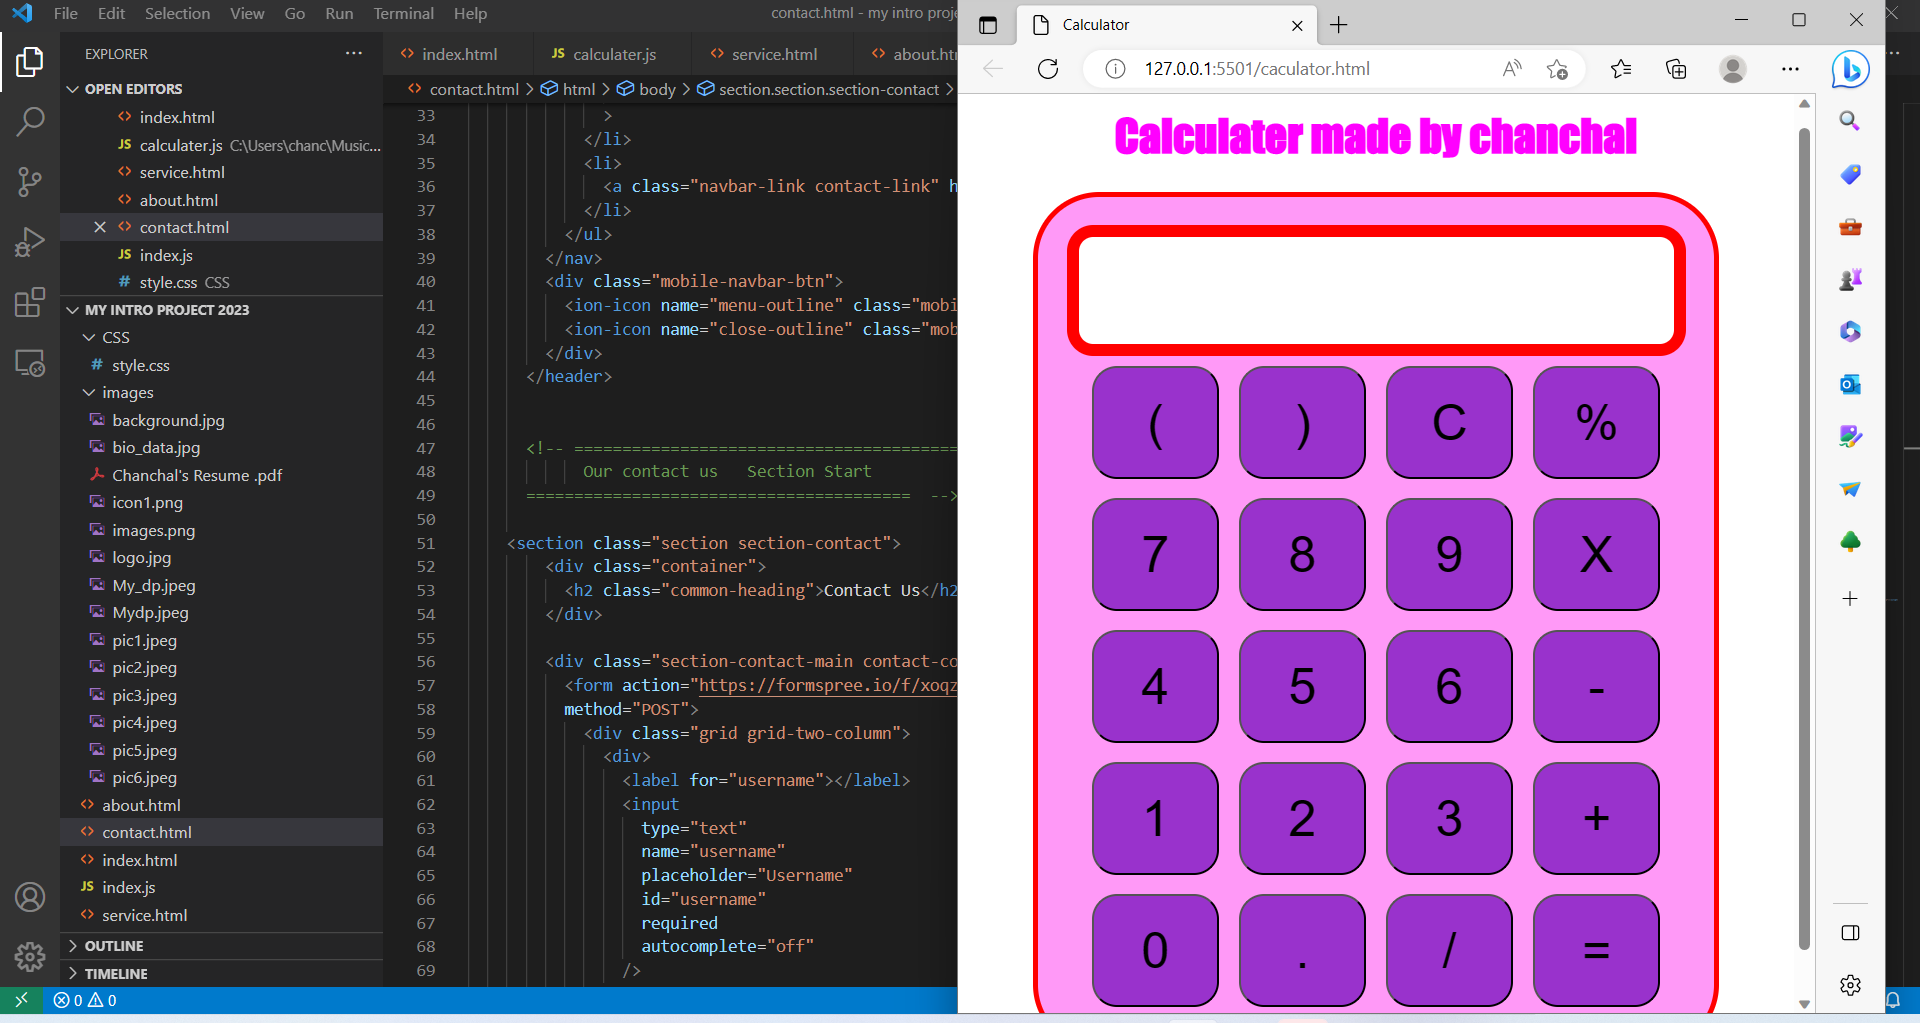Add this page to favorites
1920x1023 pixels.
[1557, 69]
